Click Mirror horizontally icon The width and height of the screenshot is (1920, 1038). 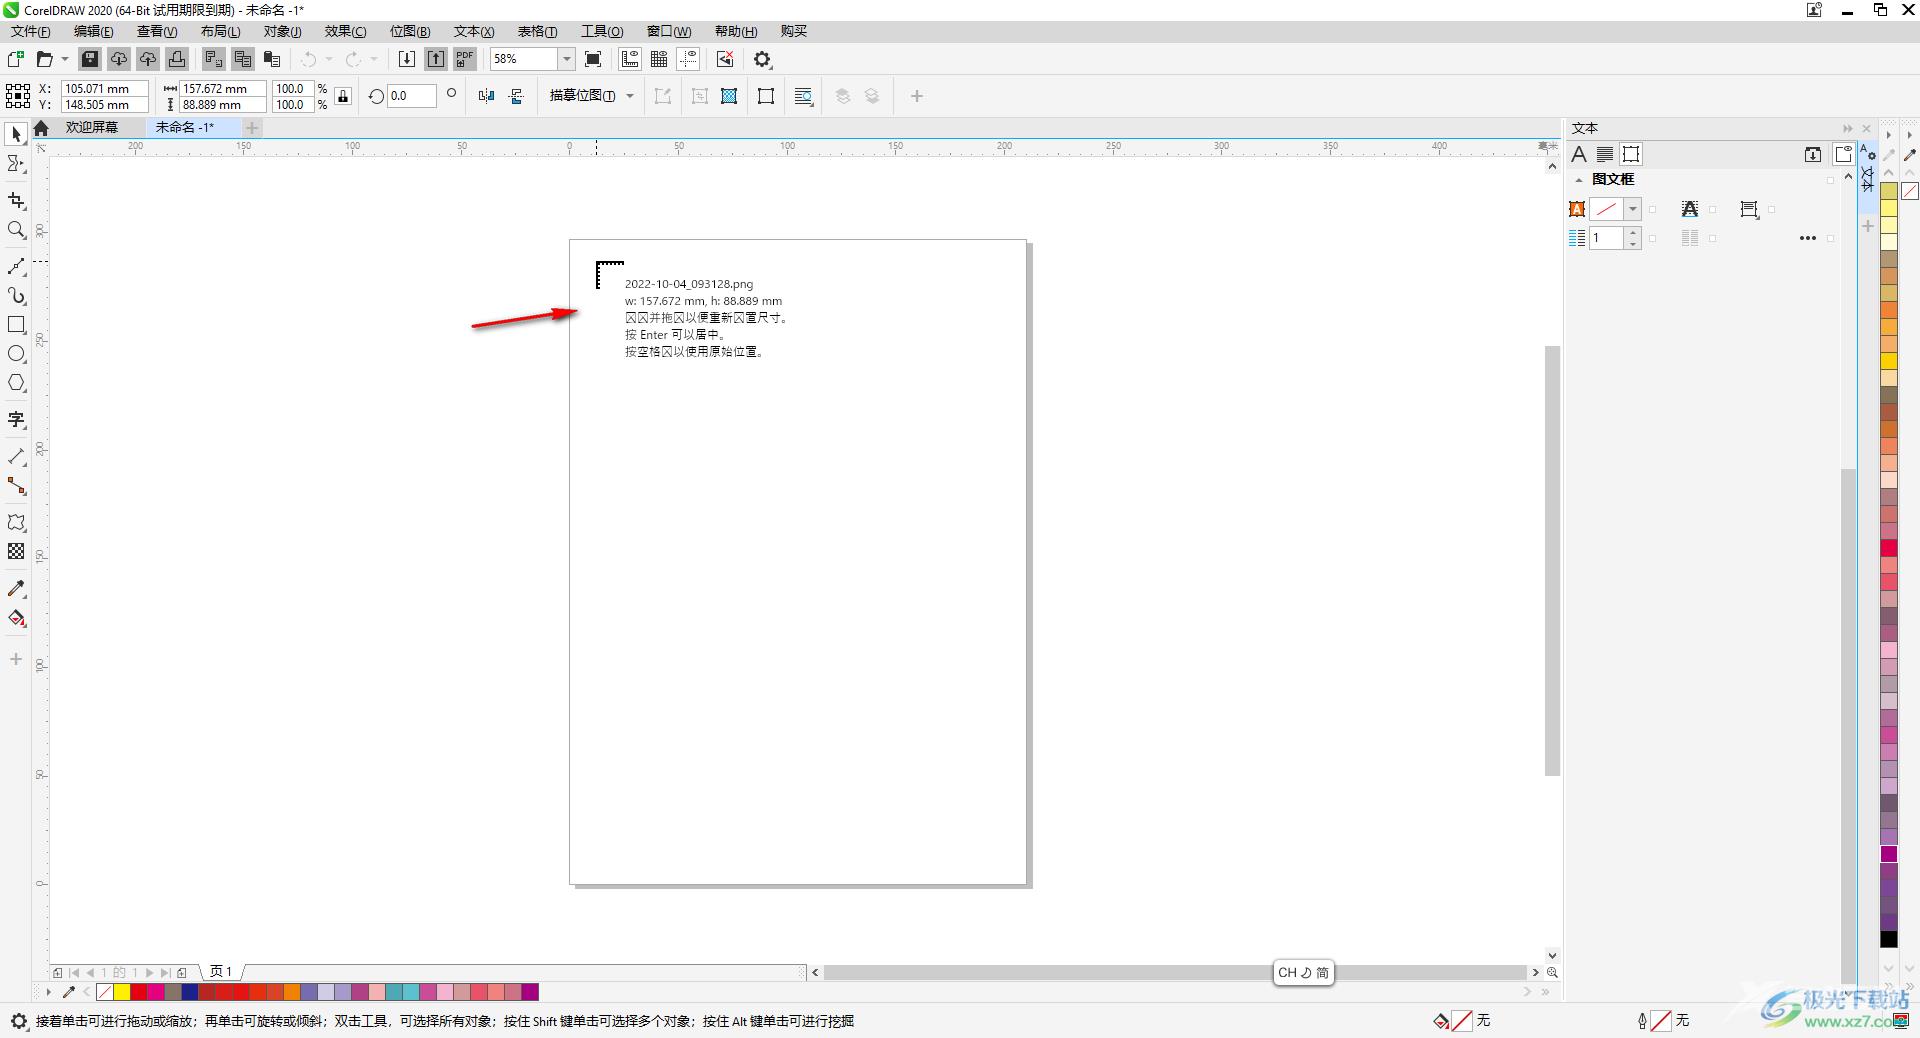487,96
